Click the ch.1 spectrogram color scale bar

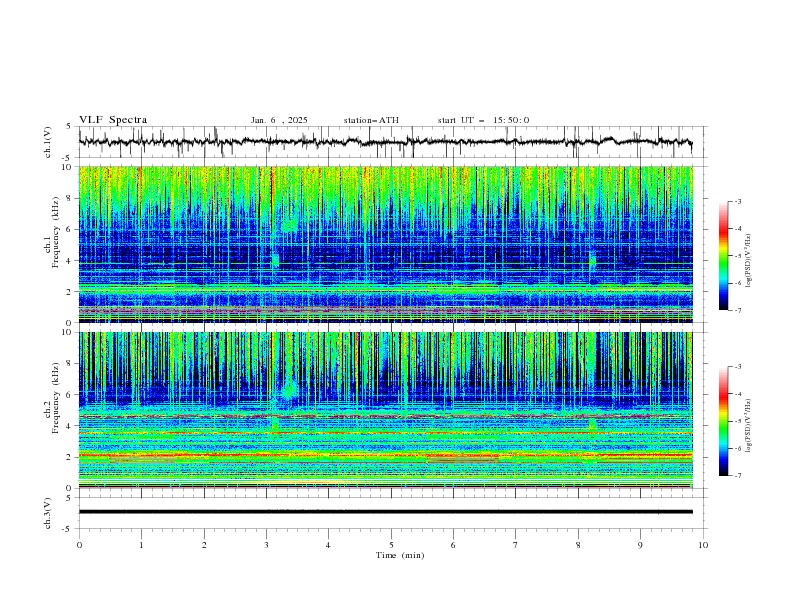(x=723, y=256)
